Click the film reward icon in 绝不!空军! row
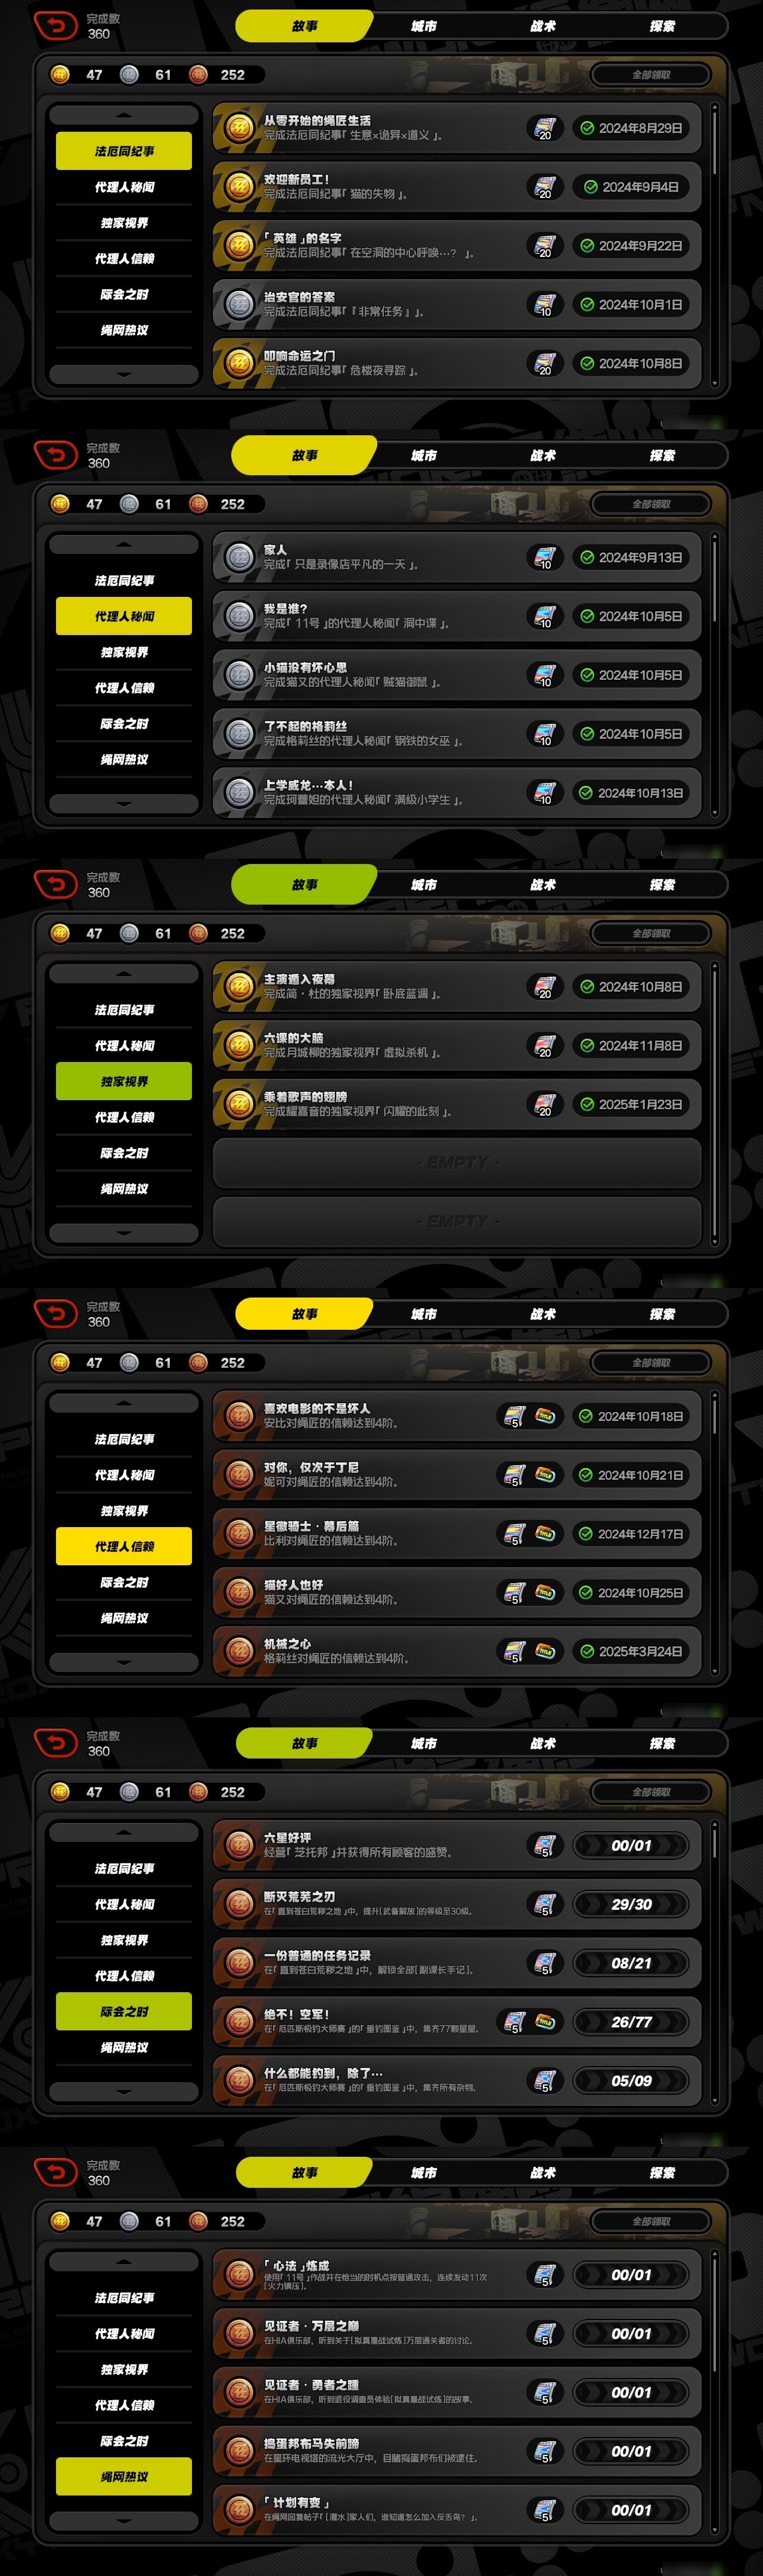The width and height of the screenshot is (763, 2576). click(x=545, y=2021)
